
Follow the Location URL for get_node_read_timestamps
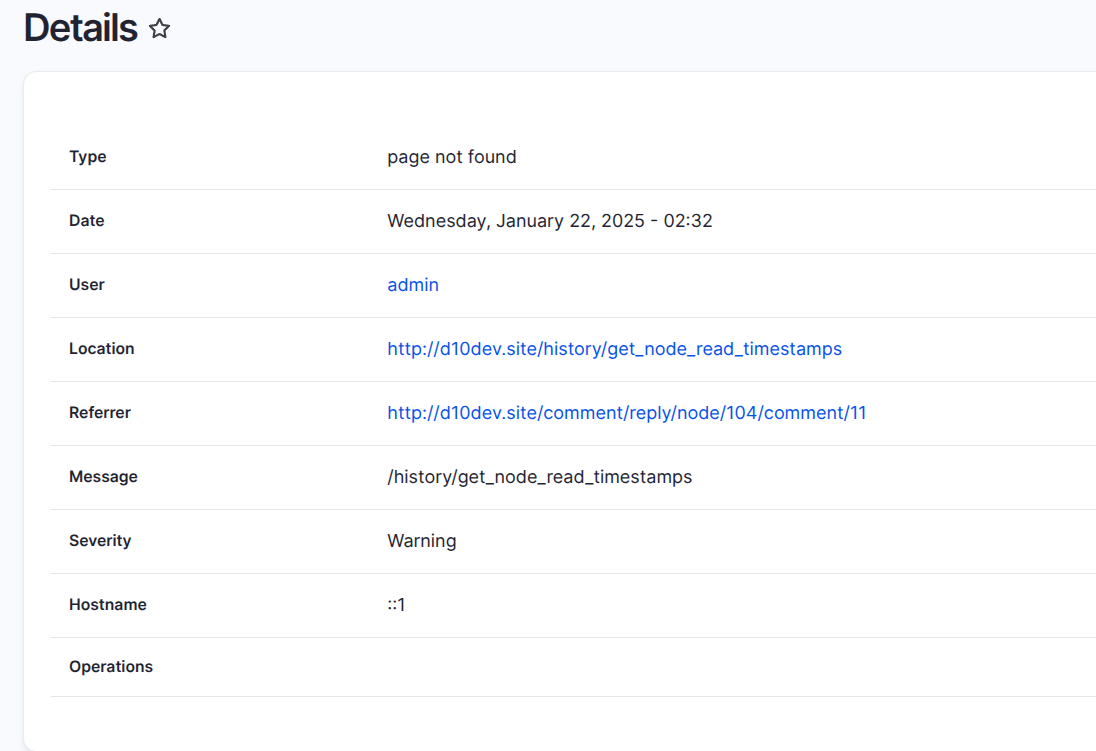(614, 349)
